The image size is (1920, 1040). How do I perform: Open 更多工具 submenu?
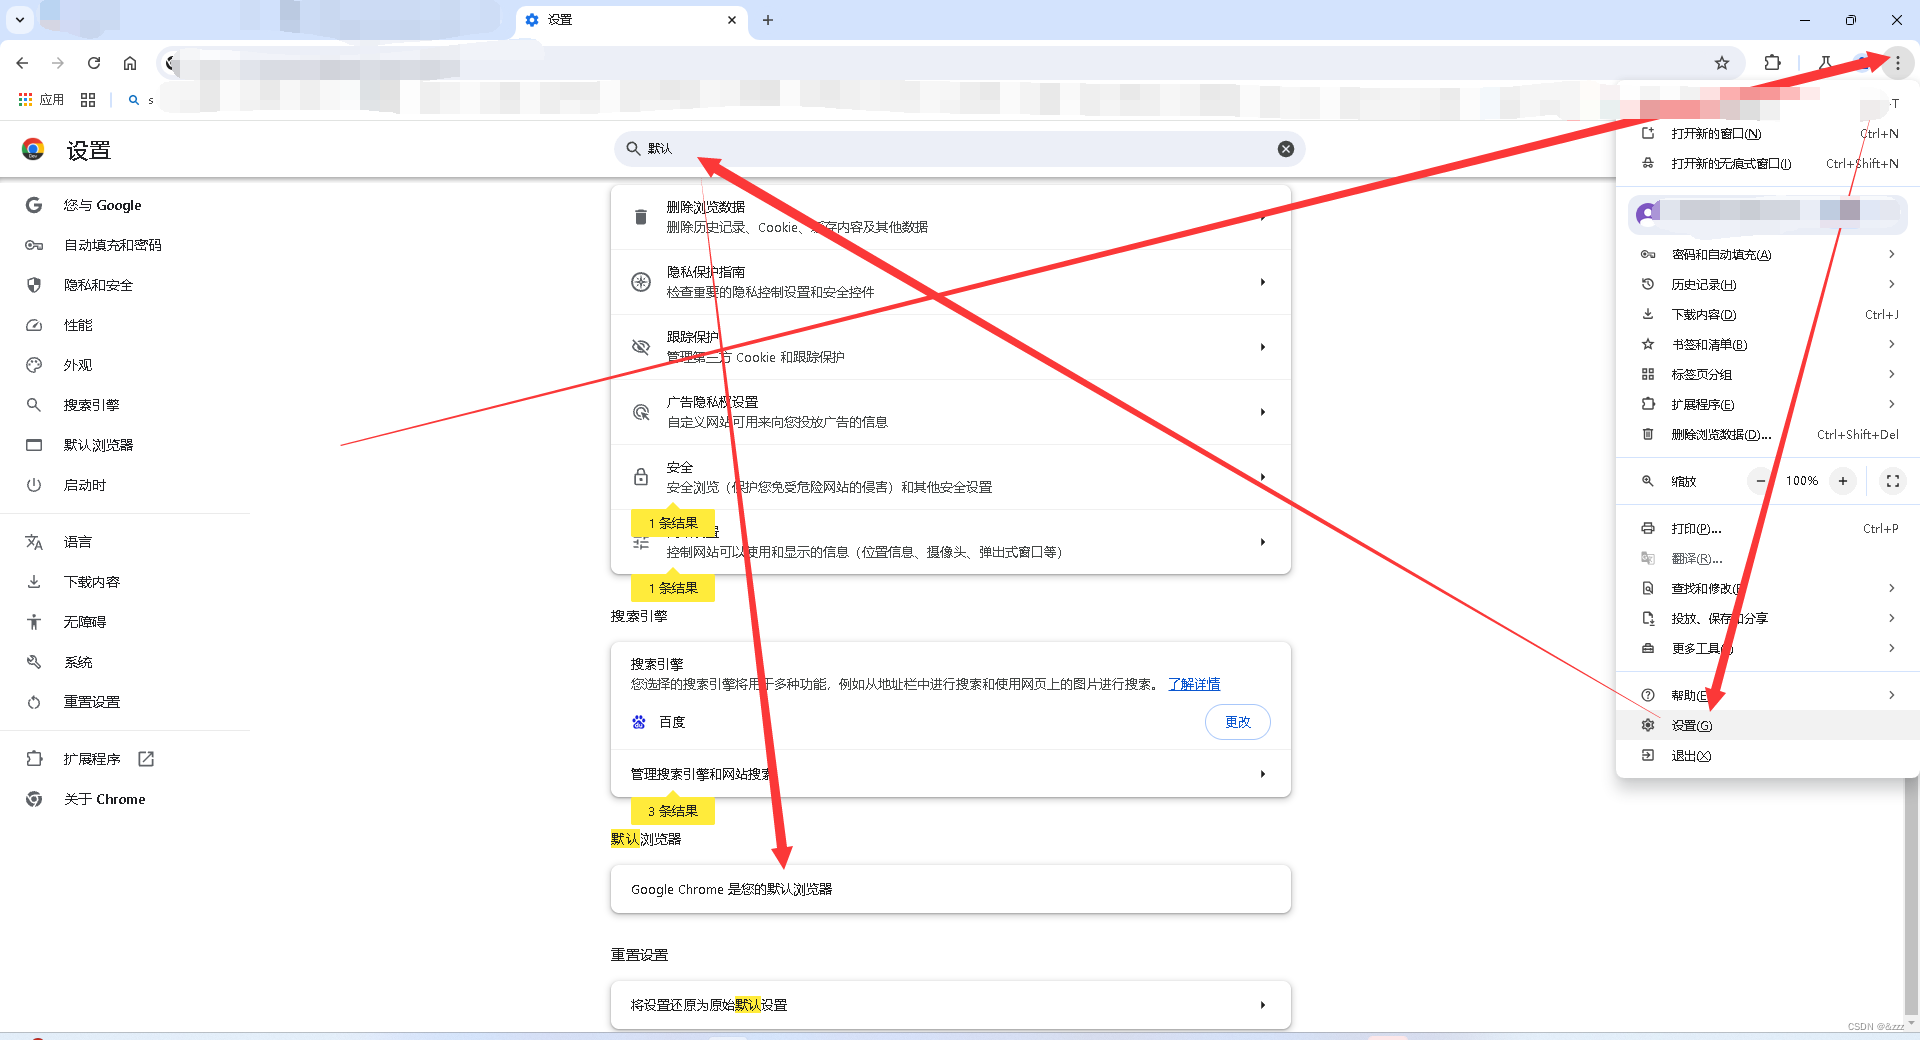[1767, 649]
